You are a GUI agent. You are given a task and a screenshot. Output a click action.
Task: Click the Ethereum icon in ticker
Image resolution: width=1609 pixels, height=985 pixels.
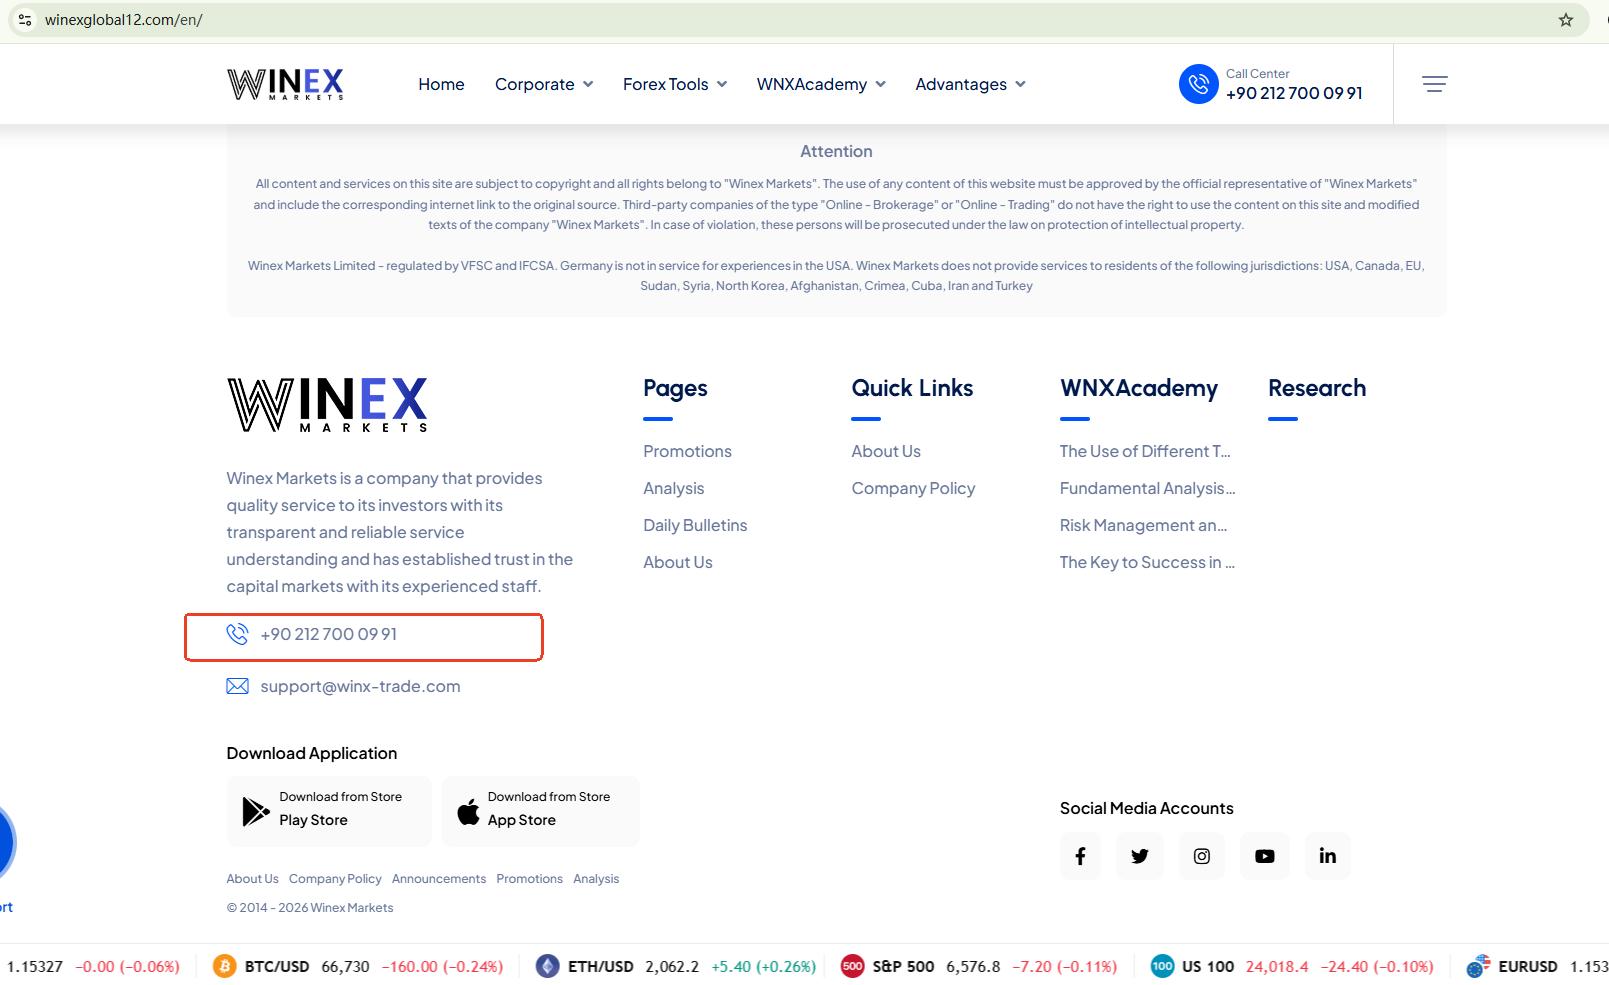[547, 966]
